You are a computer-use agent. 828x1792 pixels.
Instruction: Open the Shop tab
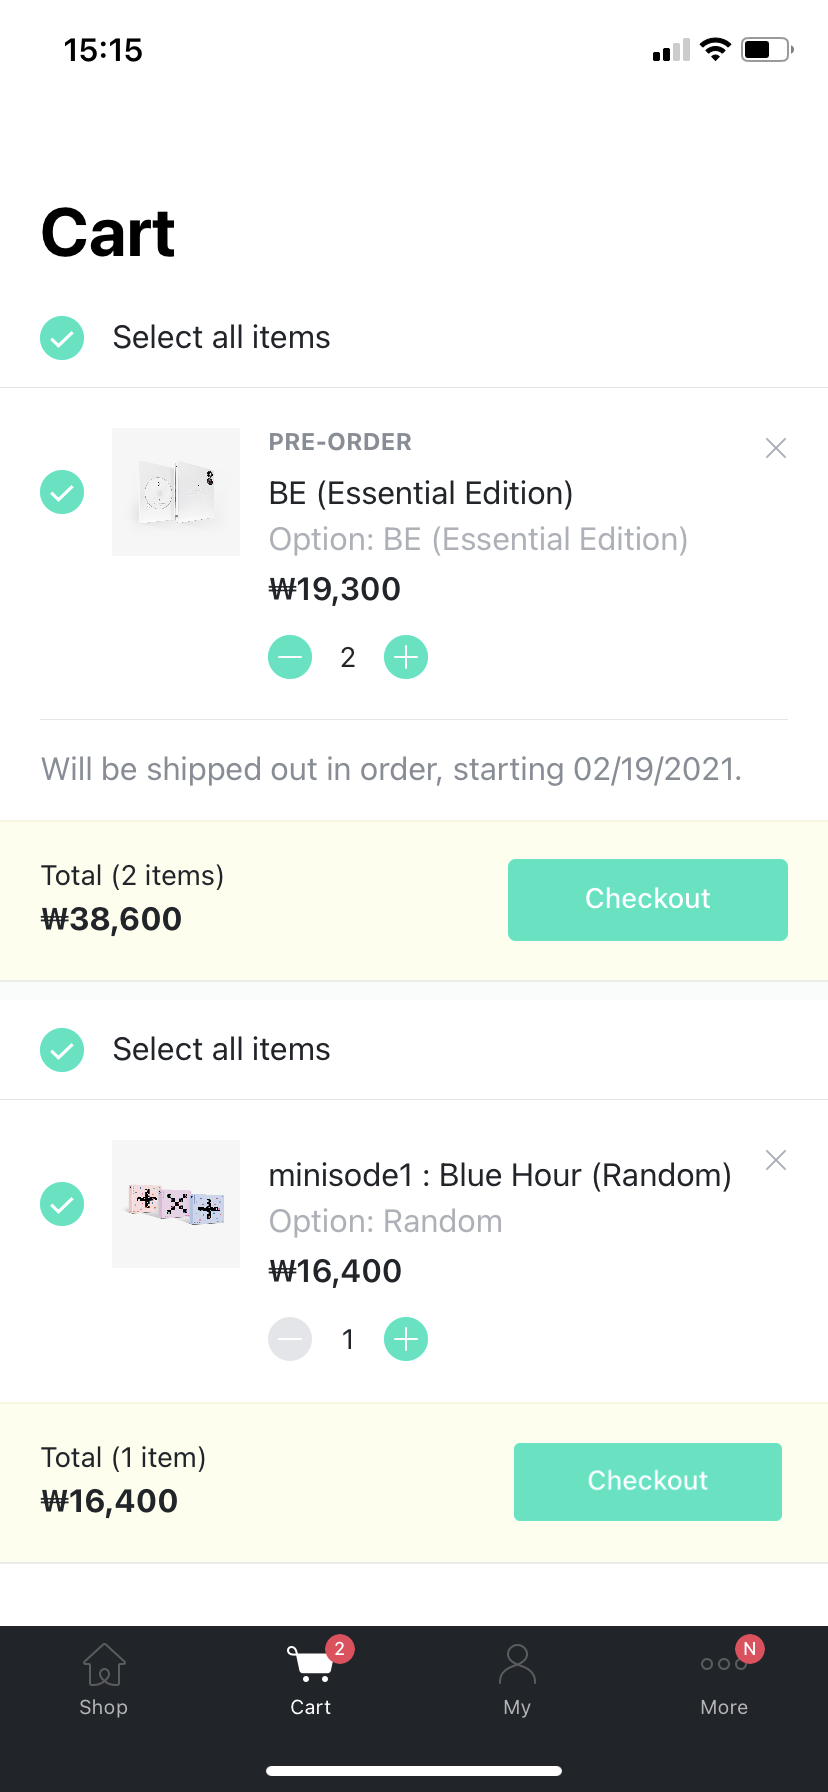104,1680
